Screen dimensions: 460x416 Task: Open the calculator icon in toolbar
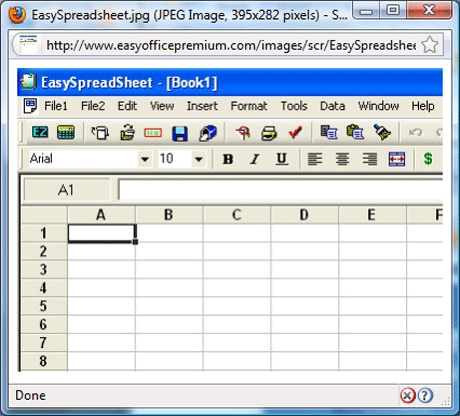pos(66,133)
